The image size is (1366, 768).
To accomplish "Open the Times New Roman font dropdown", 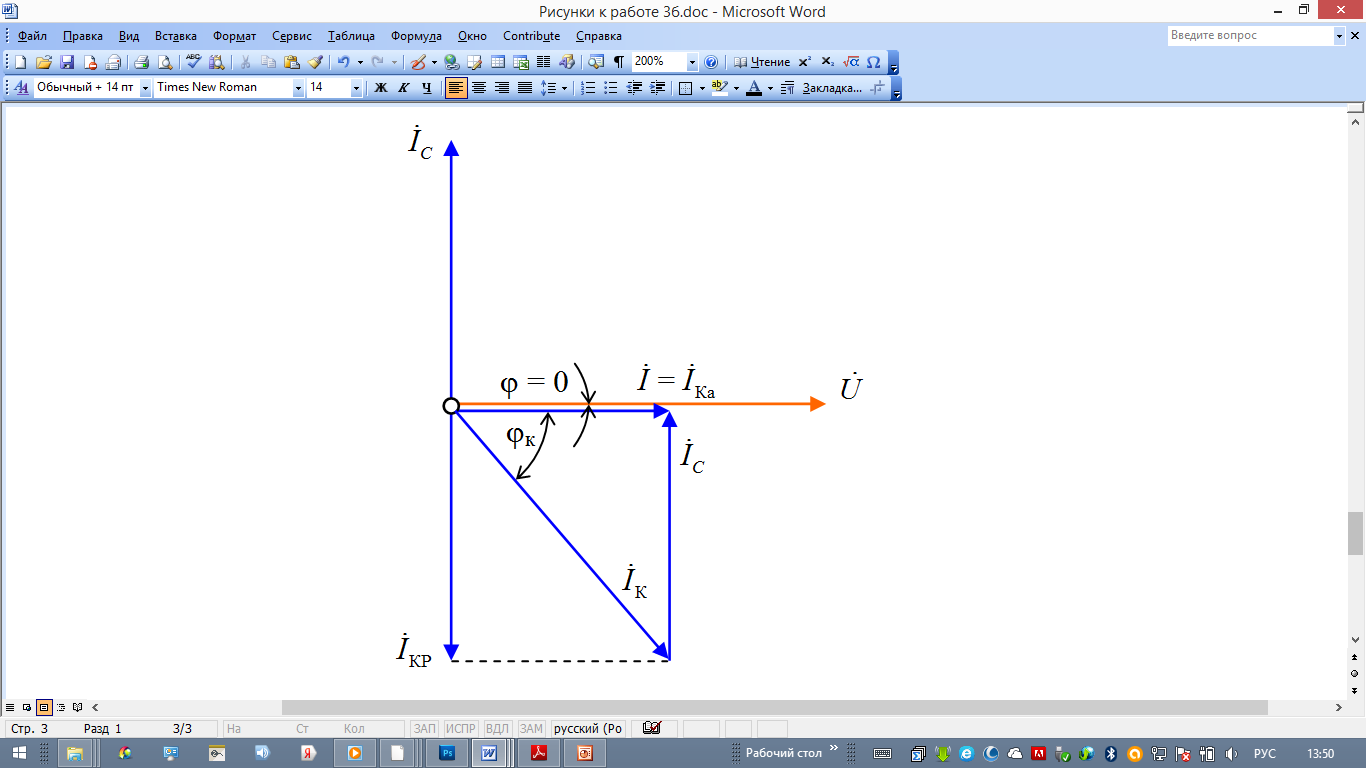I will click(x=298, y=88).
